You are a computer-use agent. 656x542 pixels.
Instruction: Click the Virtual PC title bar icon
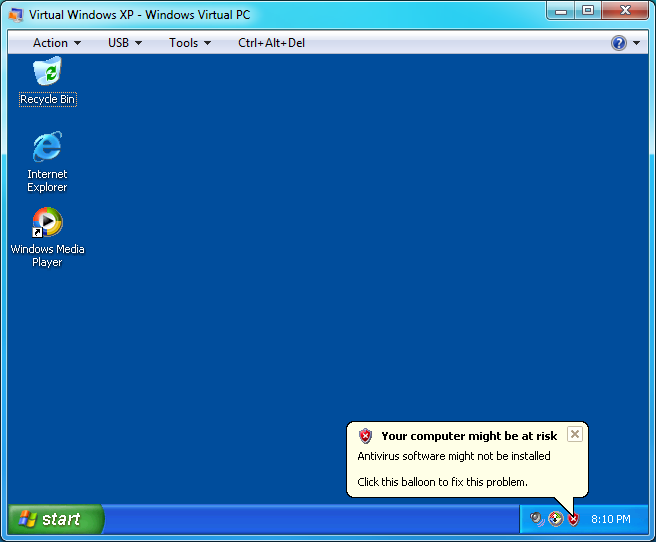[x=15, y=15]
